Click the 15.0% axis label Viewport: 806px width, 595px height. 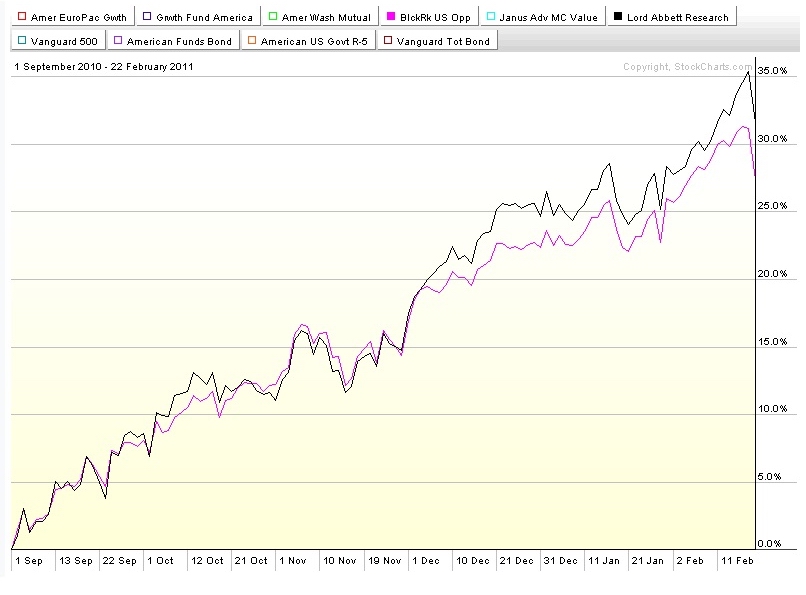coord(772,342)
